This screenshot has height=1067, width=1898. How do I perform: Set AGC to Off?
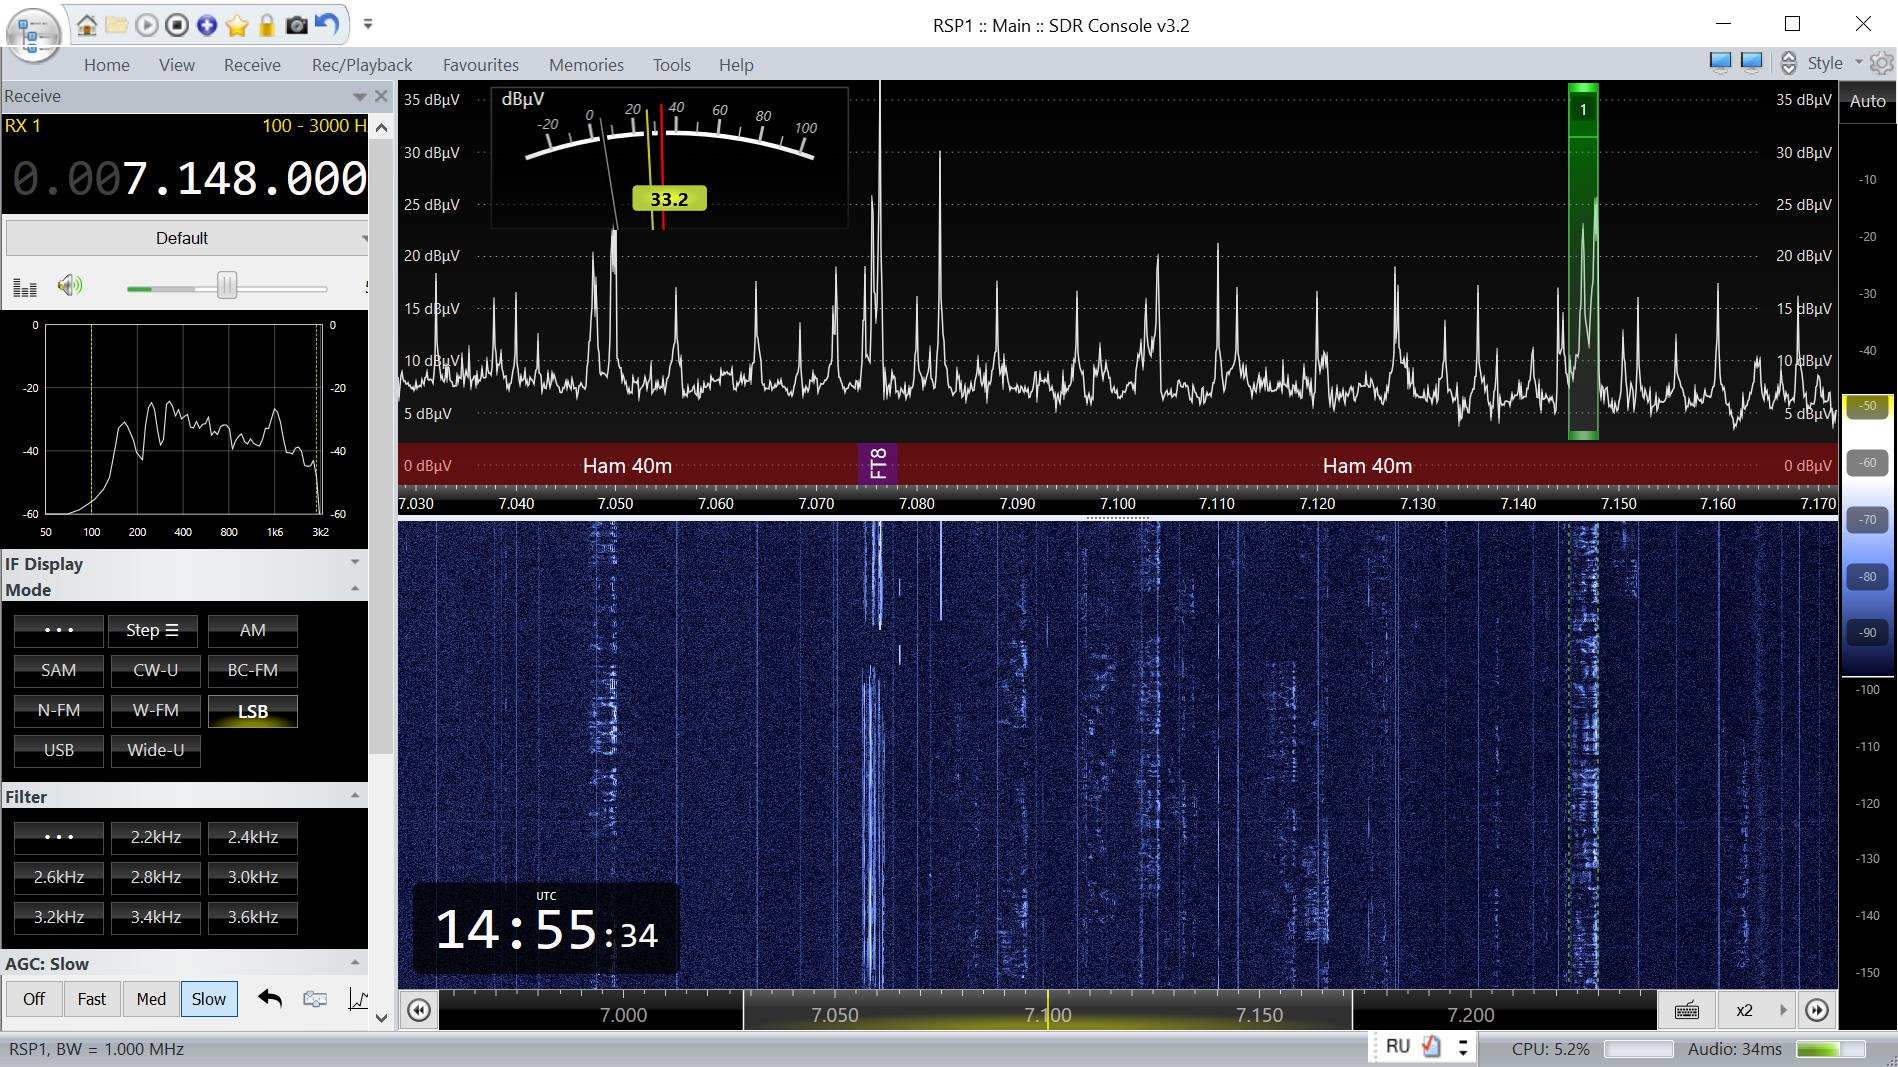click(x=34, y=998)
